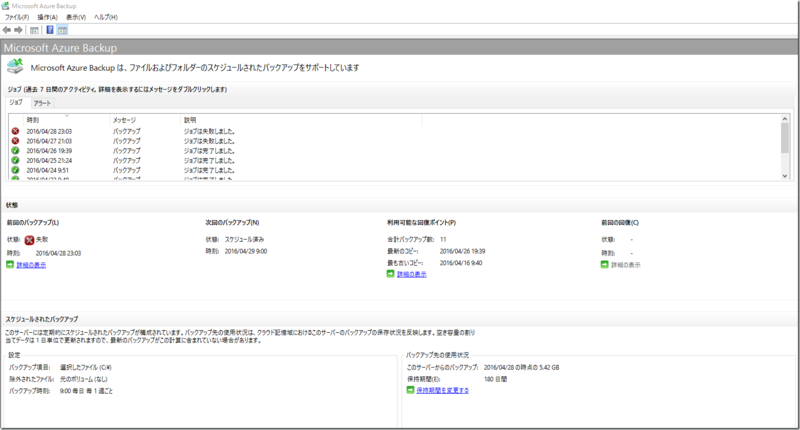Click ジョブは失敗しました text in 04/28 row

(x=209, y=131)
